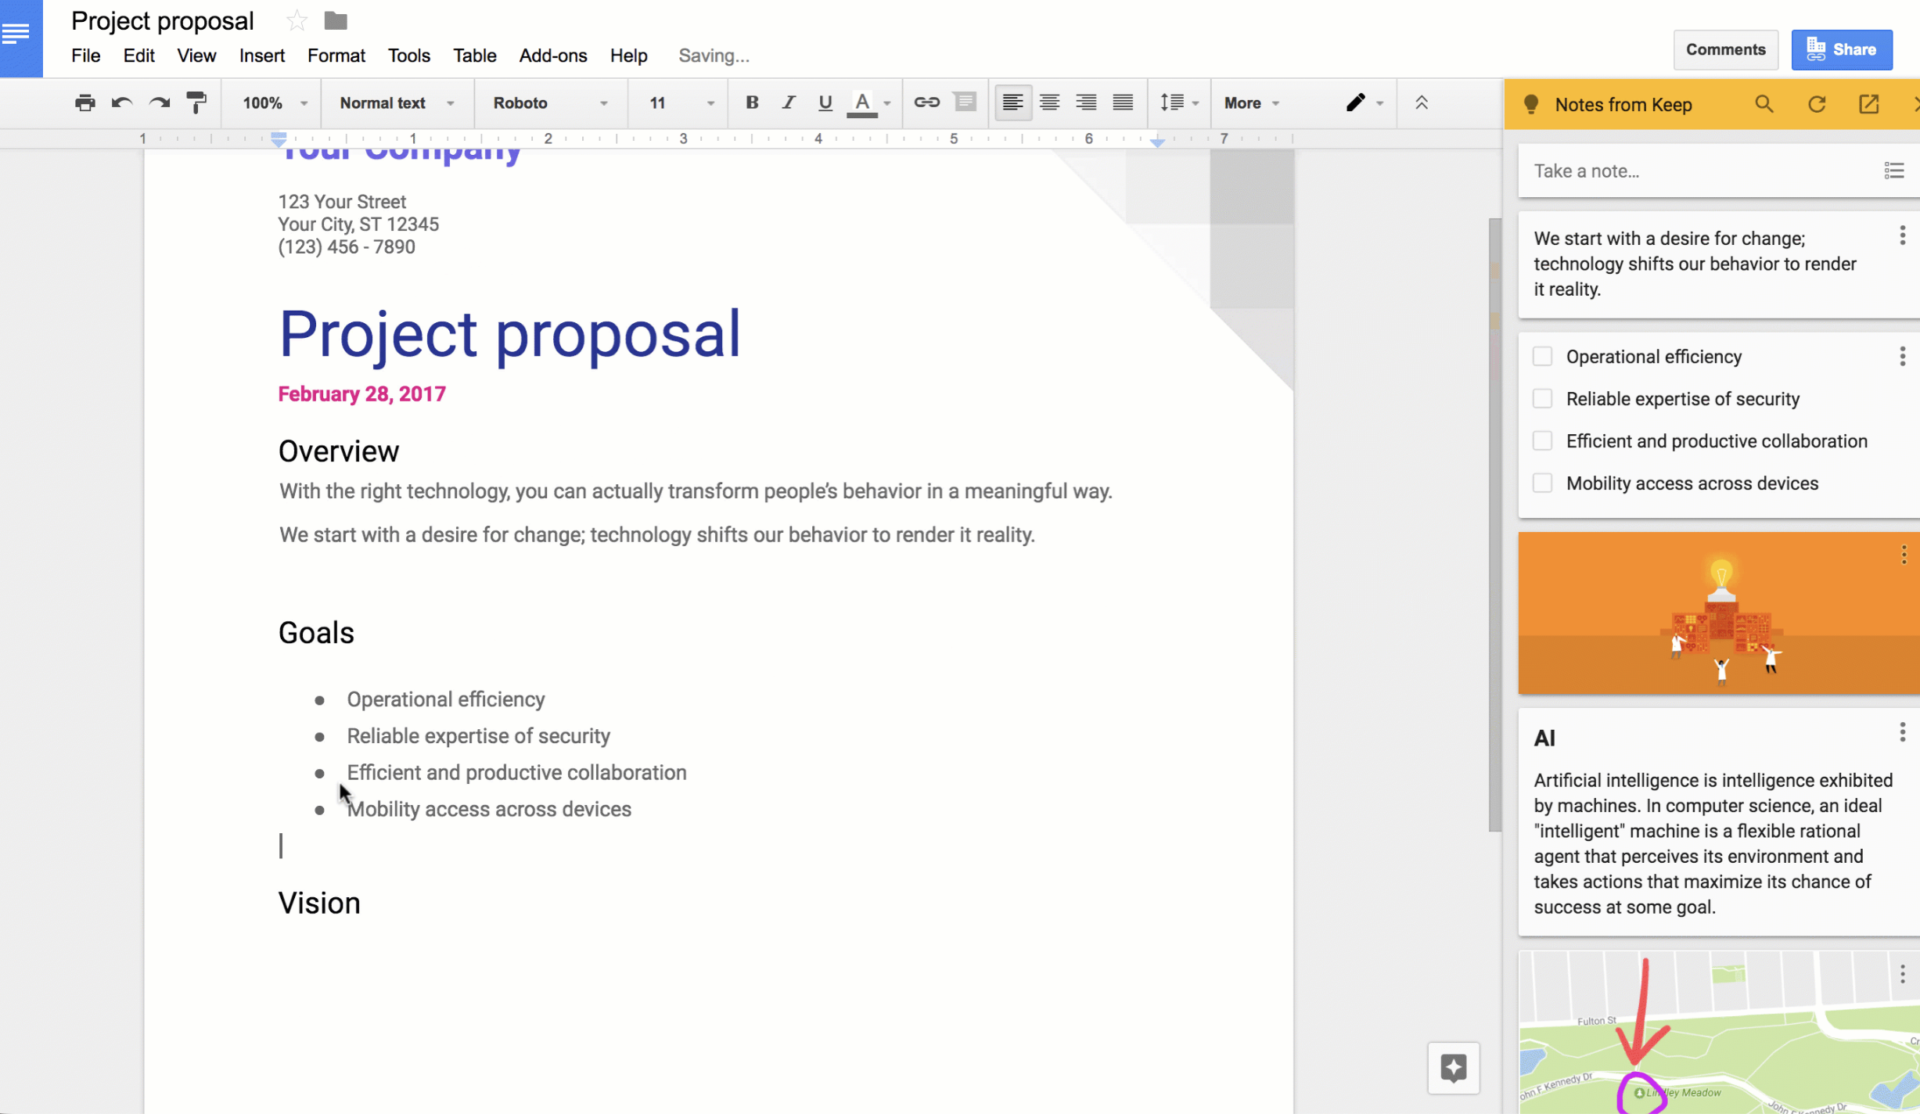1920x1114 pixels.
Task: Toggle Italic formatting
Action: [x=788, y=103]
